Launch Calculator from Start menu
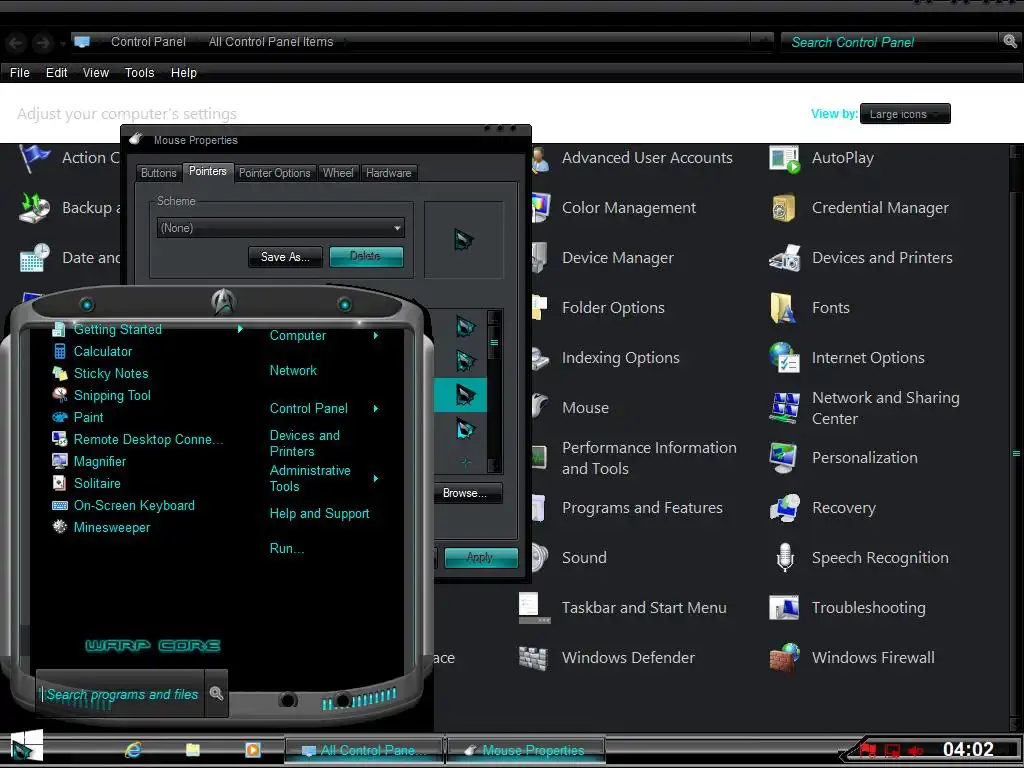 tap(103, 351)
